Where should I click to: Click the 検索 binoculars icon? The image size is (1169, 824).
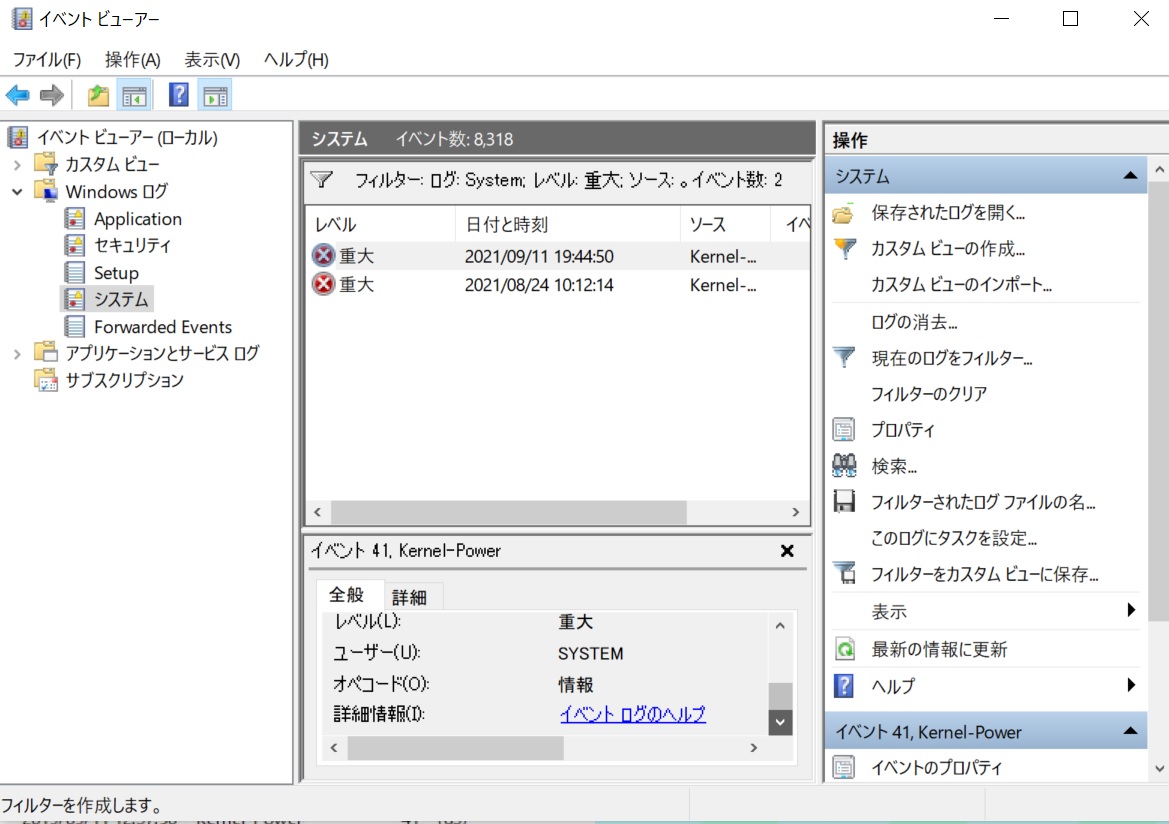point(844,466)
